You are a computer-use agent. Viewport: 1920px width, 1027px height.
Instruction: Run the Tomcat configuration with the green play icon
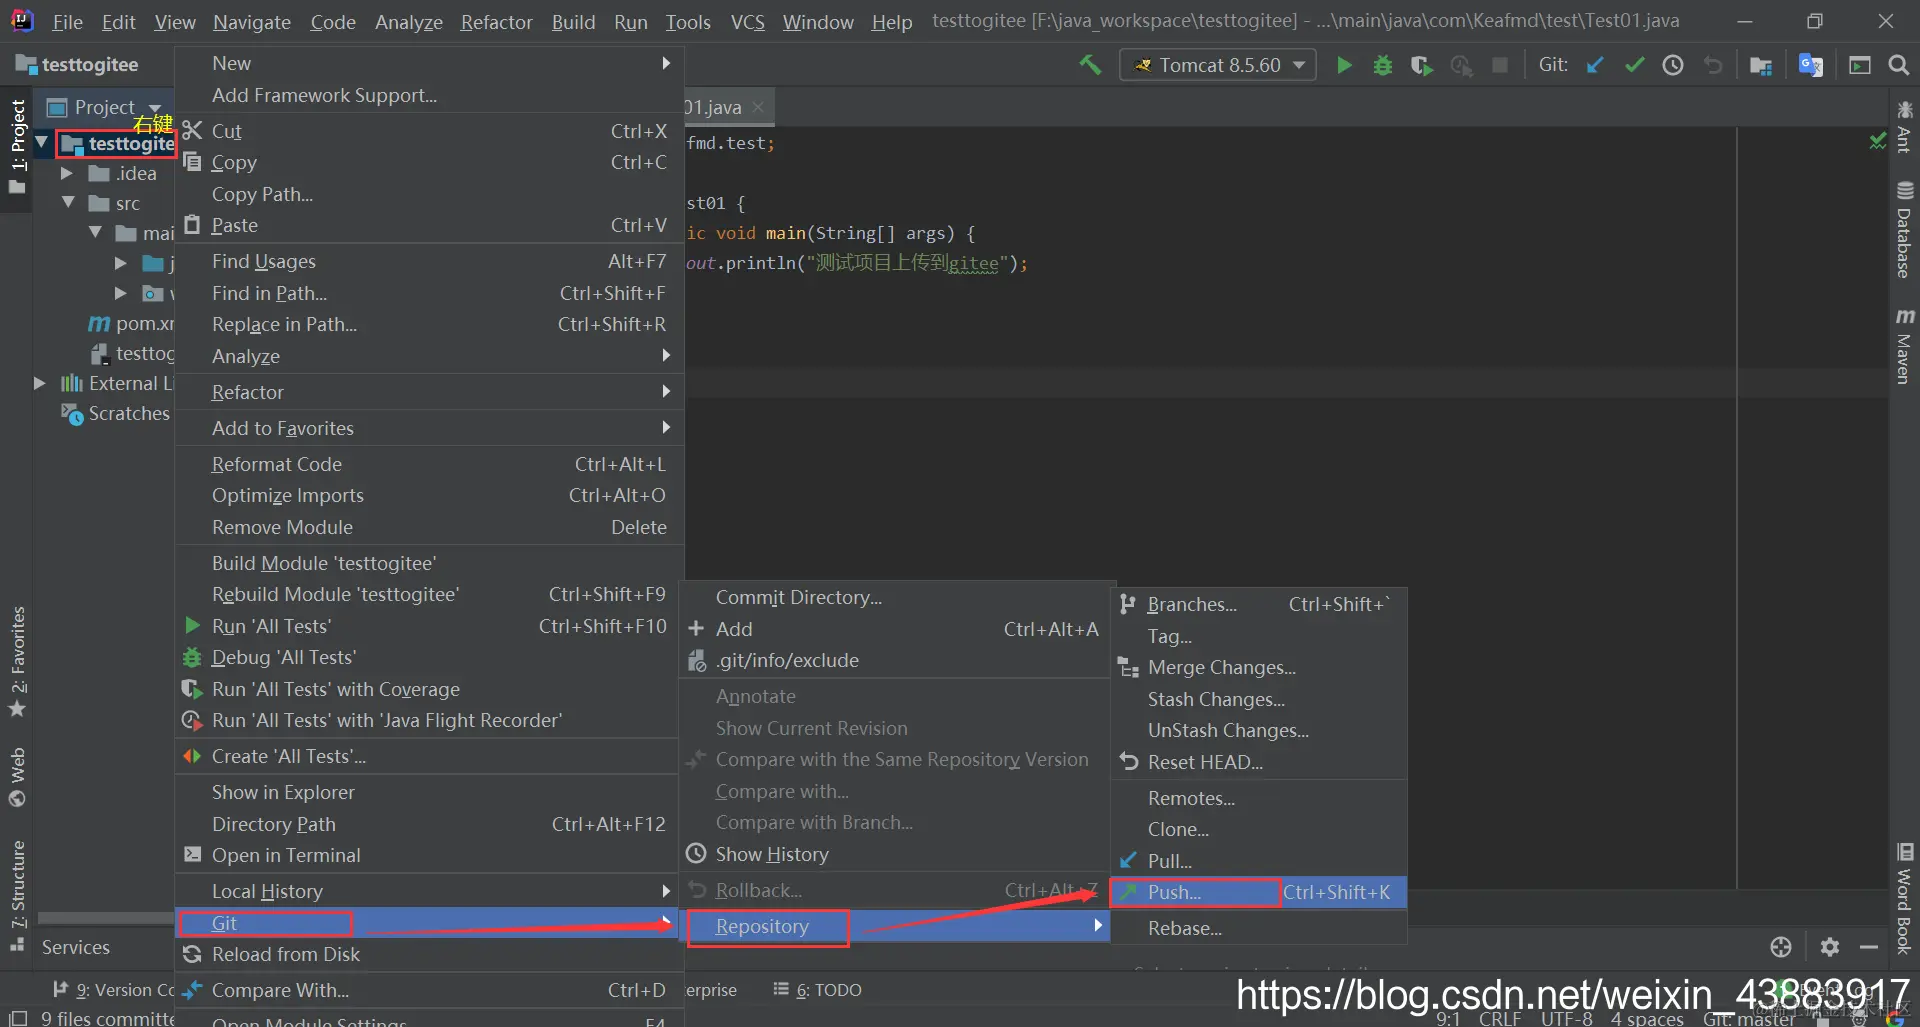tap(1344, 65)
